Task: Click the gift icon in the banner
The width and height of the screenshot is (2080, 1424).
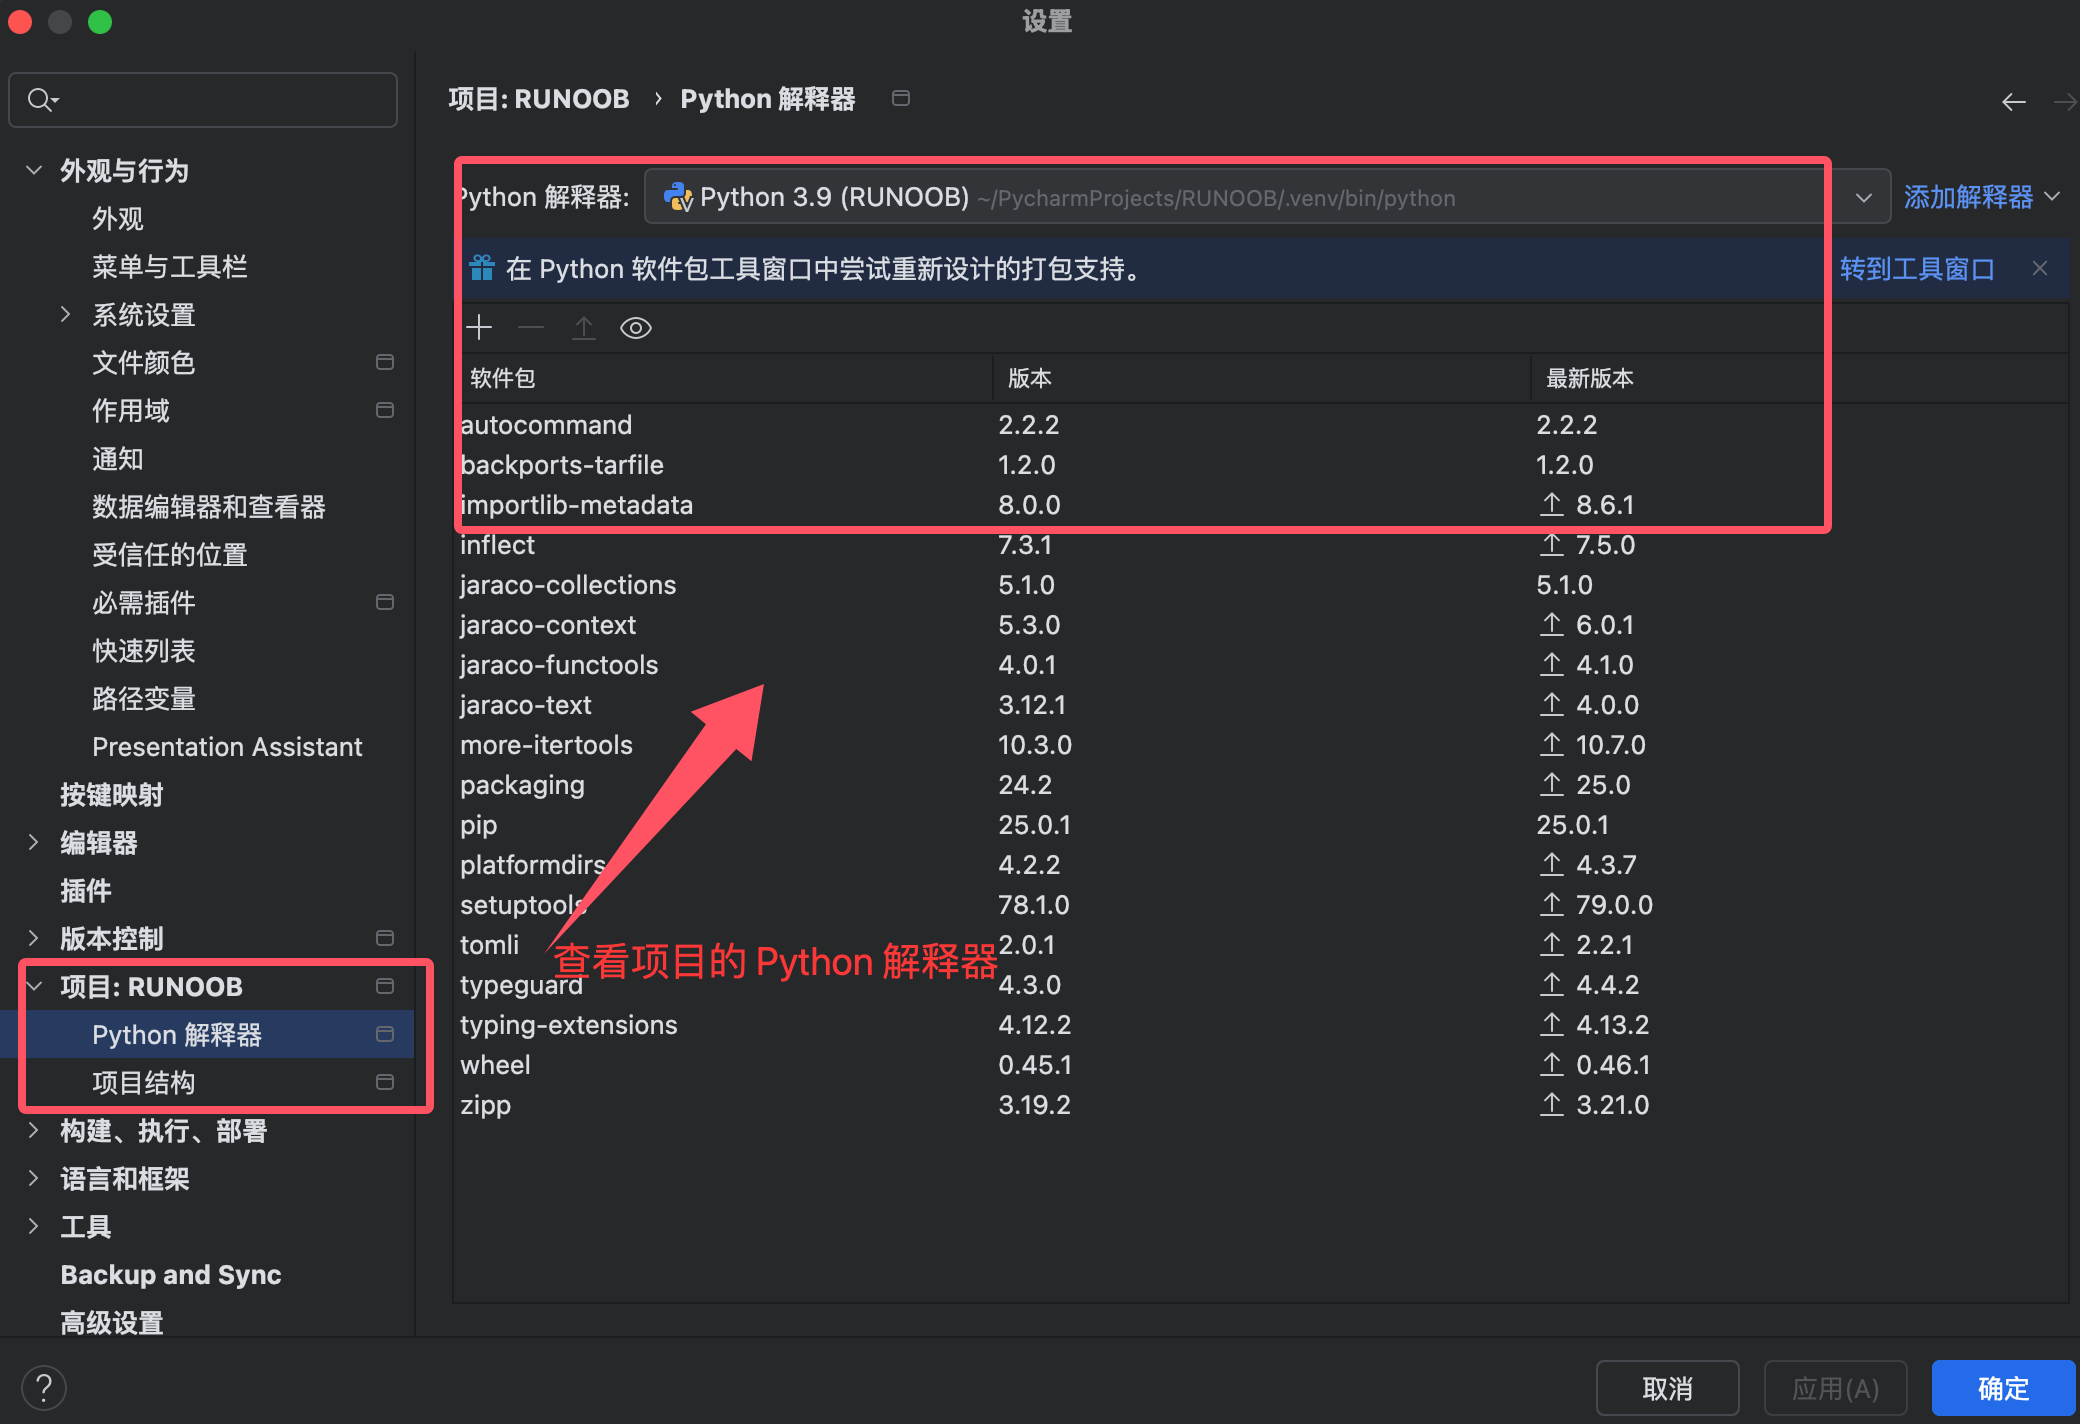Action: 482,268
